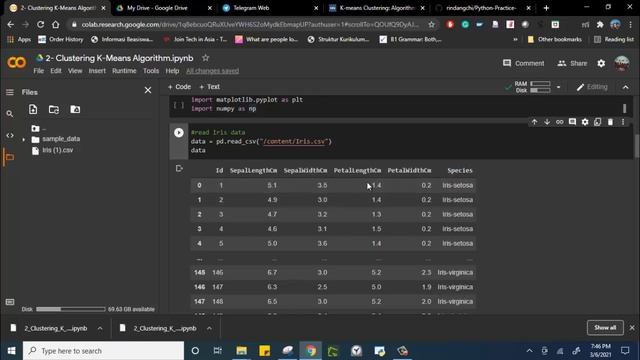This screenshot has width=640, height=360.
Task: Copy link to cell icon
Action: pos(560,122)
